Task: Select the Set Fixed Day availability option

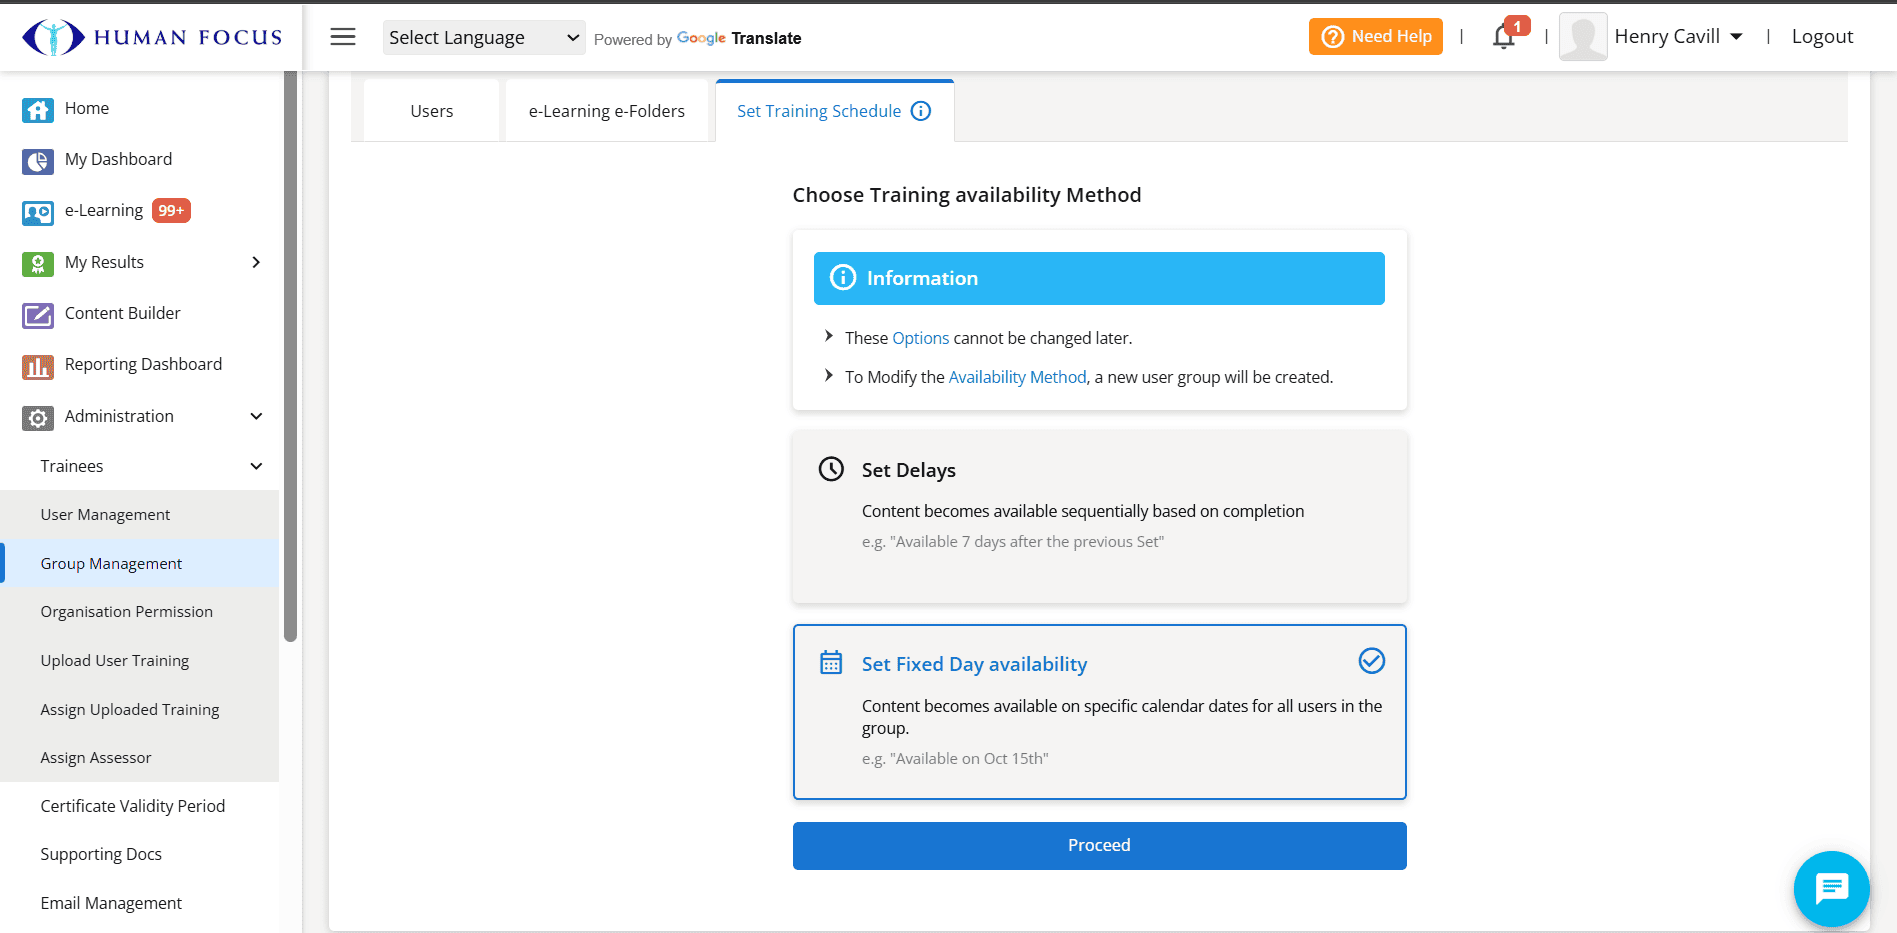Action: pyautogui.click(x=1099, y=711)
